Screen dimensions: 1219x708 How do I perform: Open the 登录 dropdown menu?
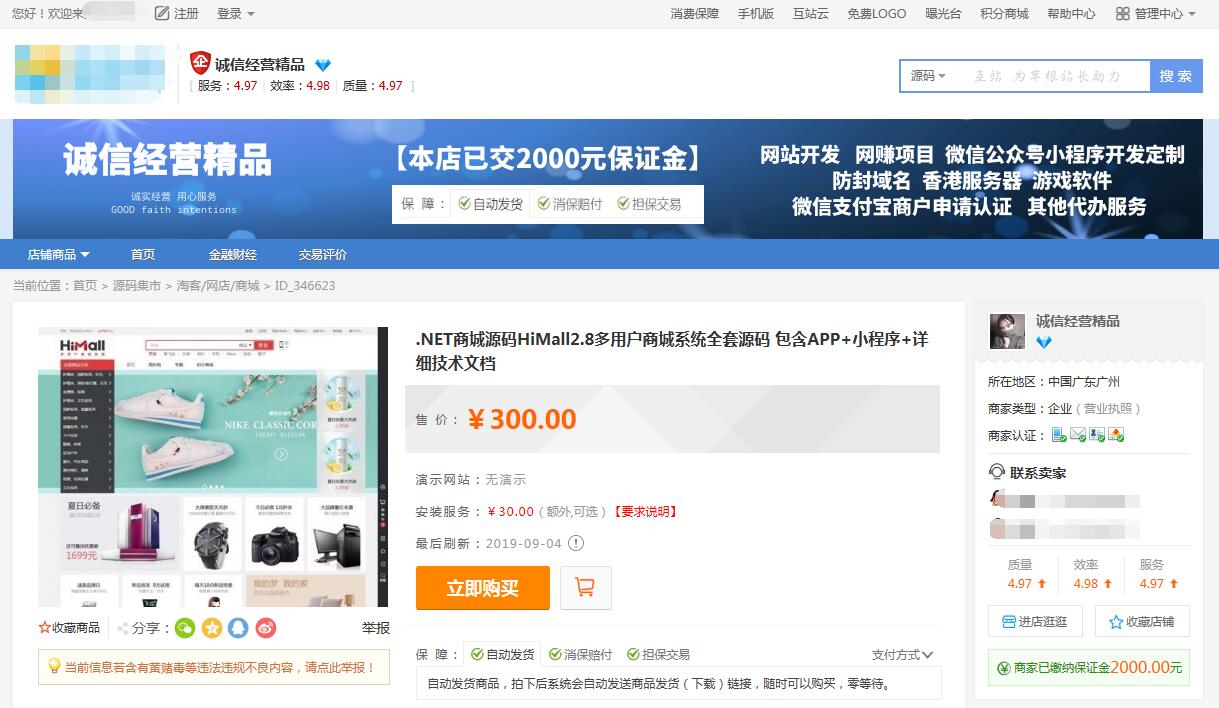click(236, 14)
